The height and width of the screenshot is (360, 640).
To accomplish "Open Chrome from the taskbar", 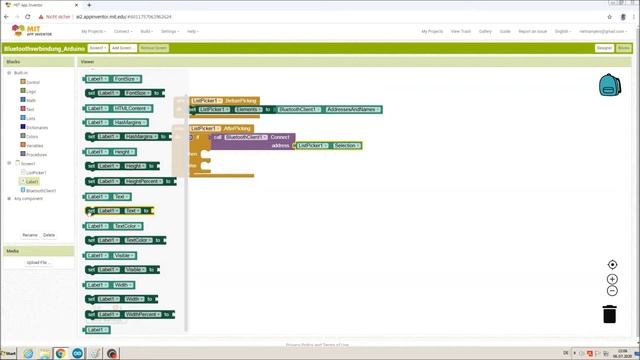I will (60, 353).
